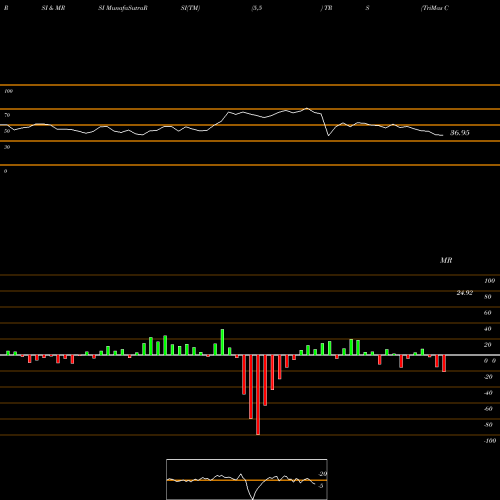Click the 'SI(TM)' header text
The image size is (500, 500).
190,8
